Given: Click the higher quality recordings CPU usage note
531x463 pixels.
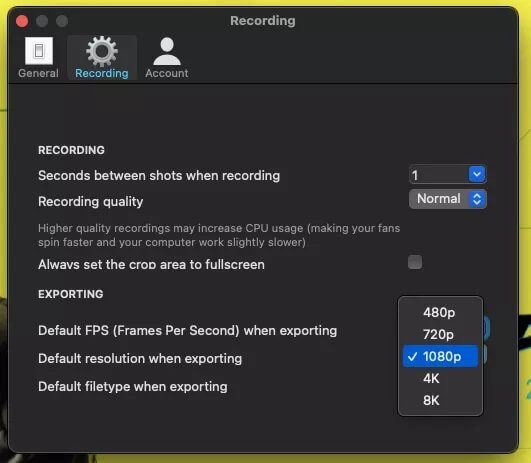Looking at the screenshot, I should pos(219,235).
